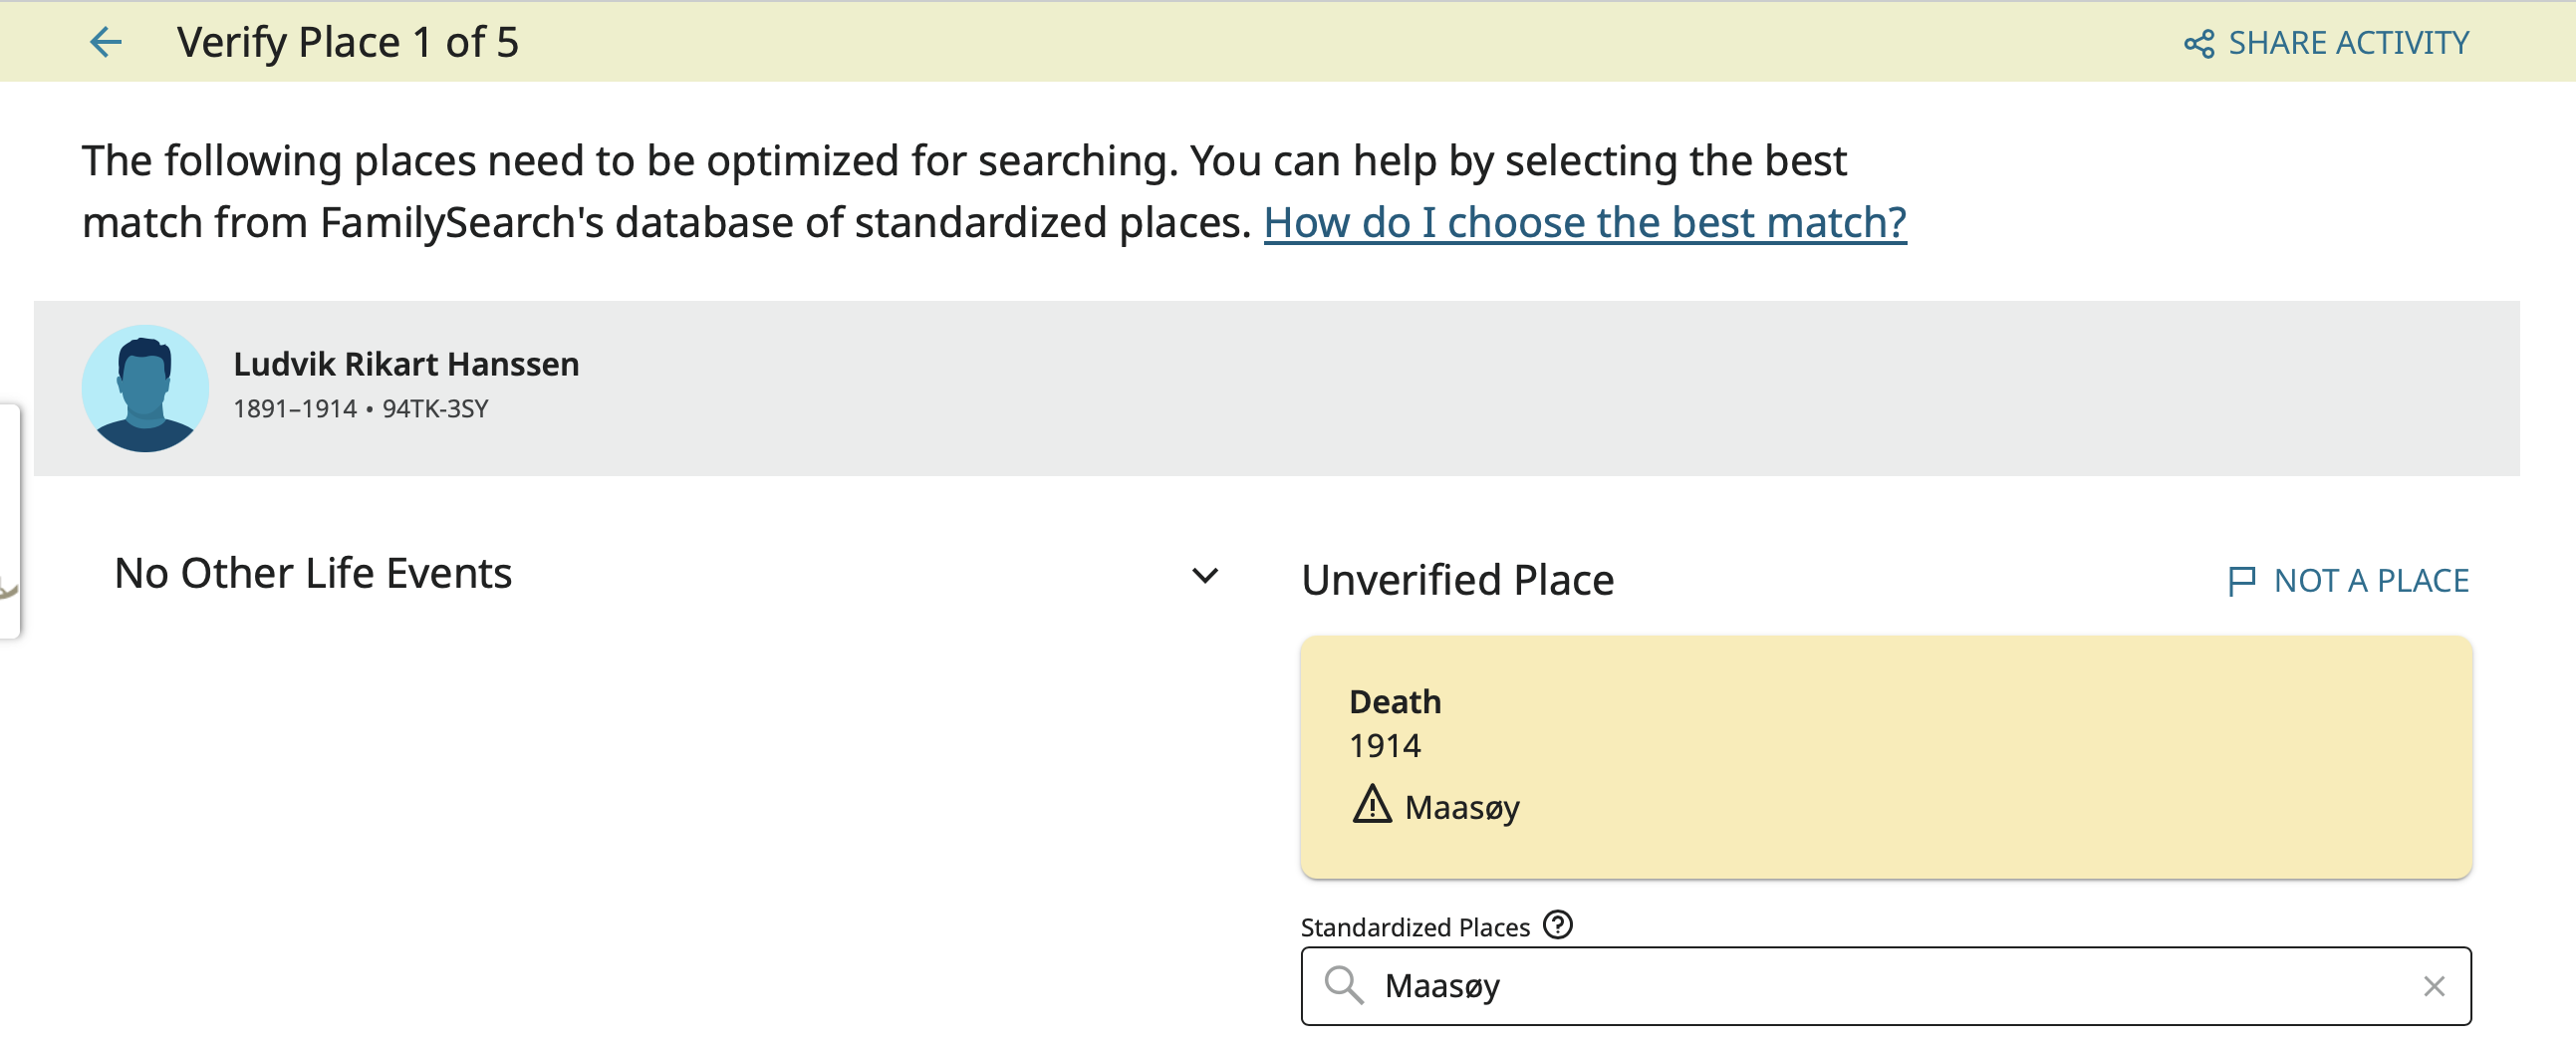Click Ludvik Rikart Hanssen's avatar portrait
The width and height of the screenshot is (2576, 1044).
pyautogui.click(x=145, y=388)
